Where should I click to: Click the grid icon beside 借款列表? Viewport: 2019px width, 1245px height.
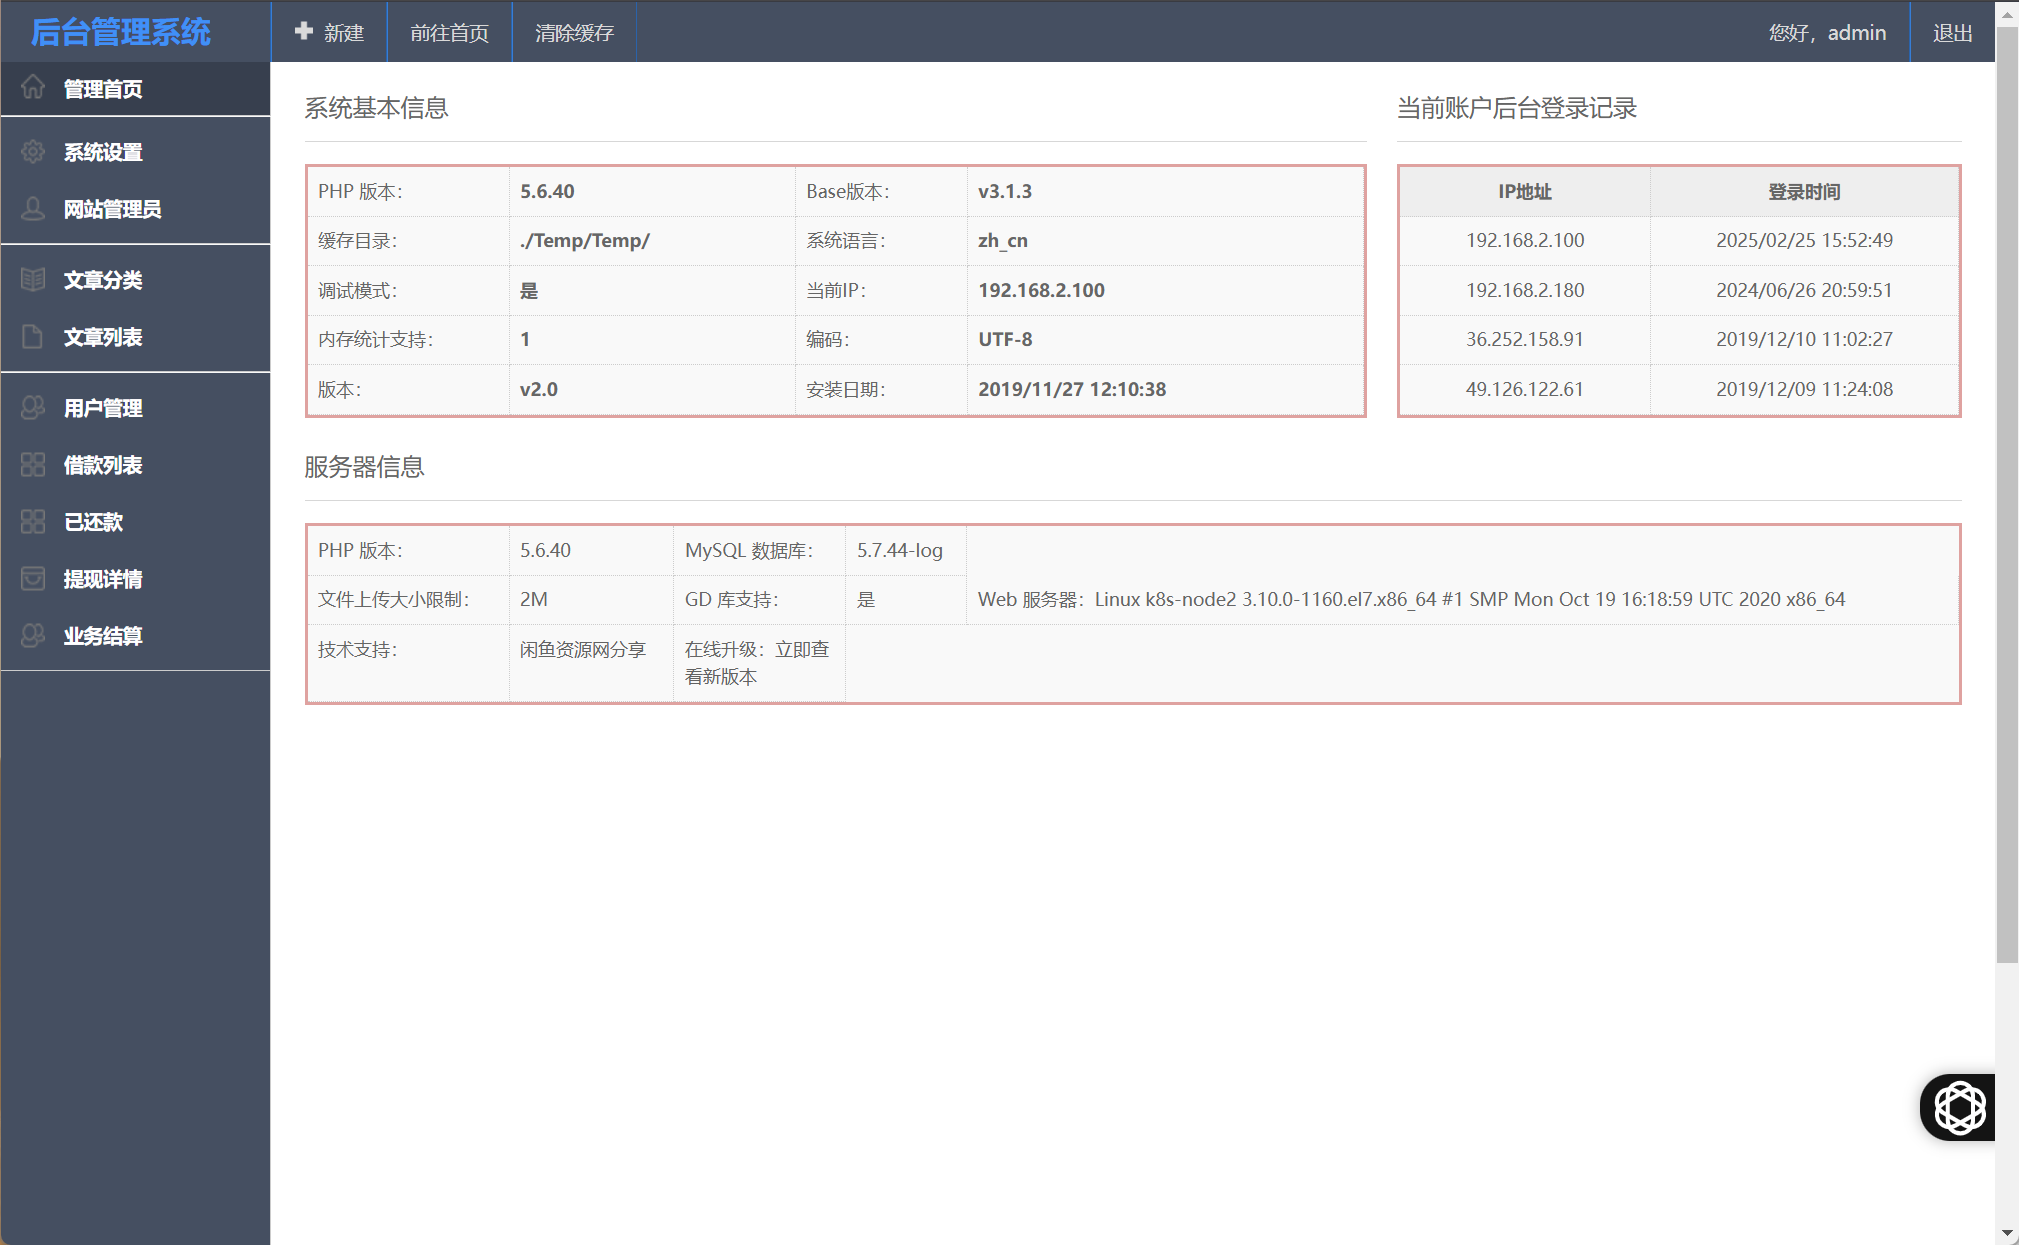click(33, 464)
